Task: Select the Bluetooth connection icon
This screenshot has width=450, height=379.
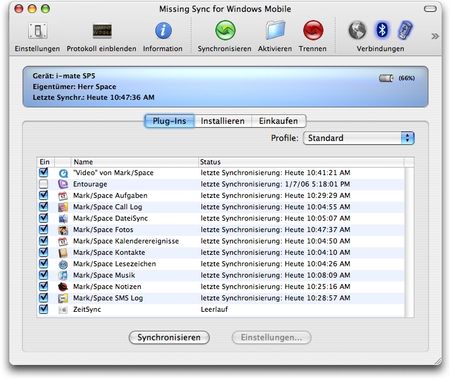Action: [x=382, y=30]
